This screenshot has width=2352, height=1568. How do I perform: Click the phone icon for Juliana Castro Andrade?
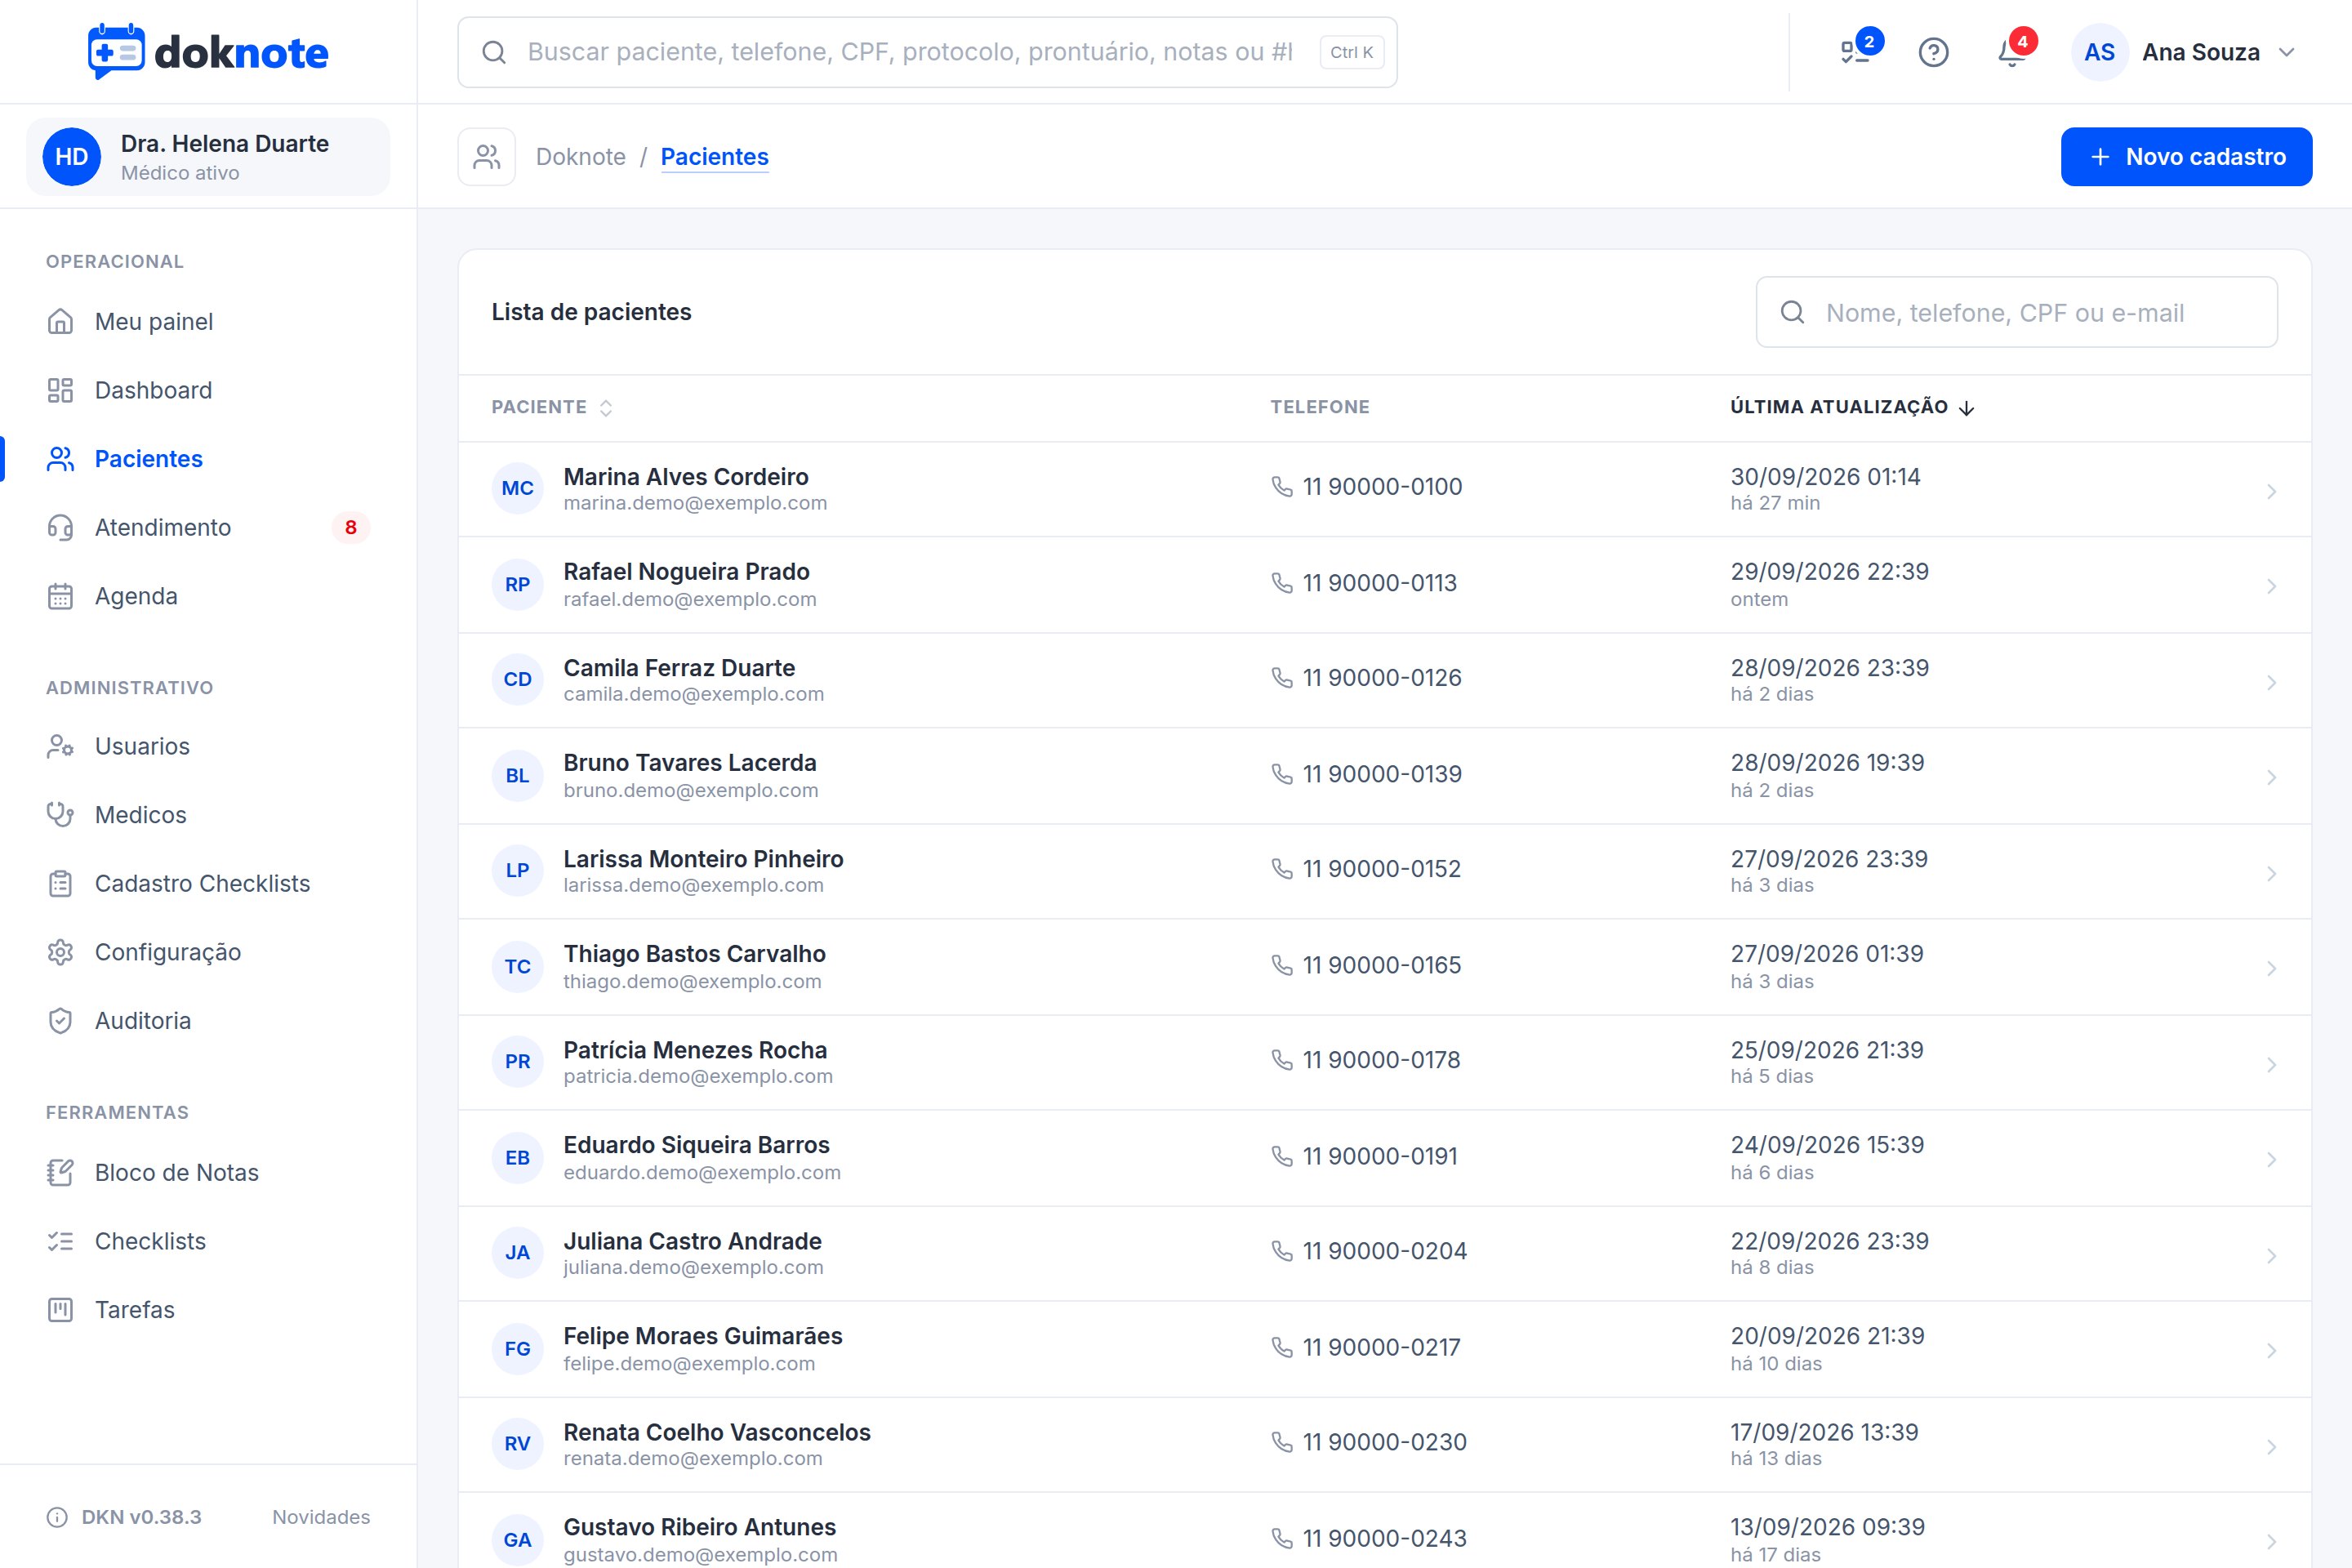(1281, 1250)
